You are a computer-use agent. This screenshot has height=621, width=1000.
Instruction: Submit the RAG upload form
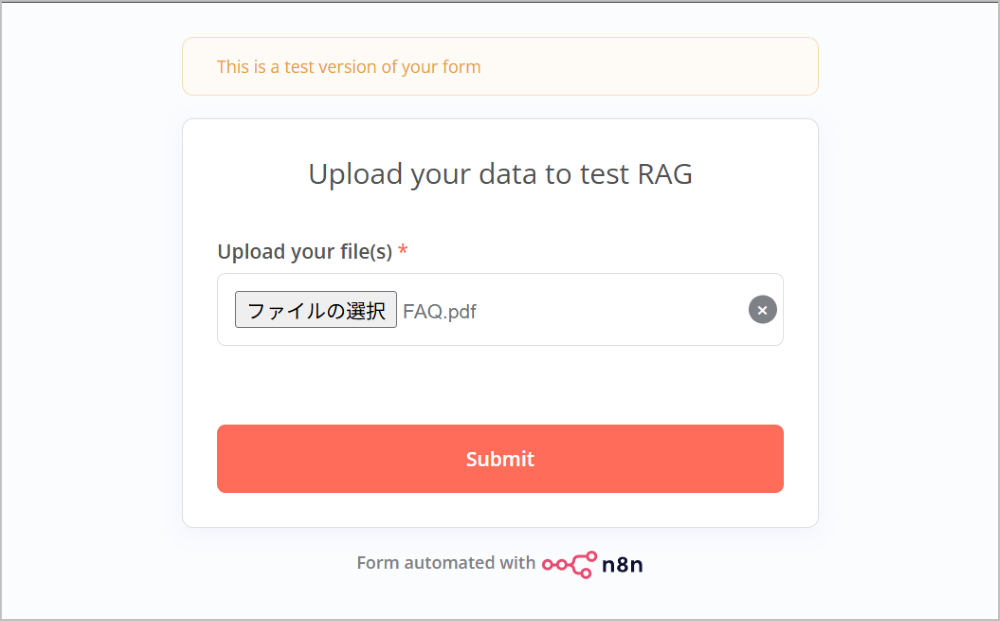500,459
